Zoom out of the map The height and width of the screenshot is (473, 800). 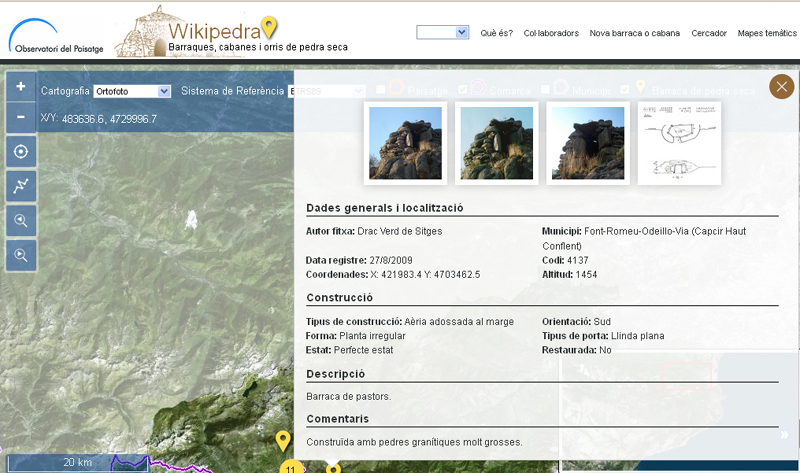coord(20,117)
